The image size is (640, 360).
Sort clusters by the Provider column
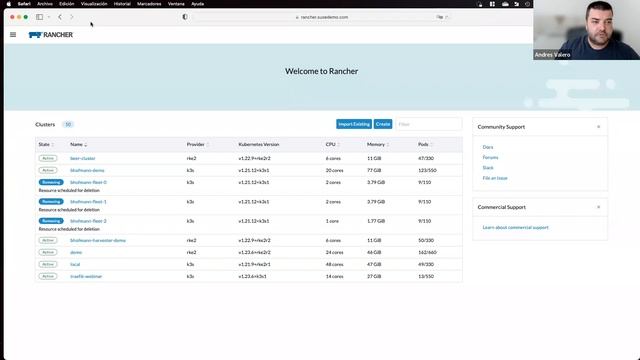click(198, 144)
